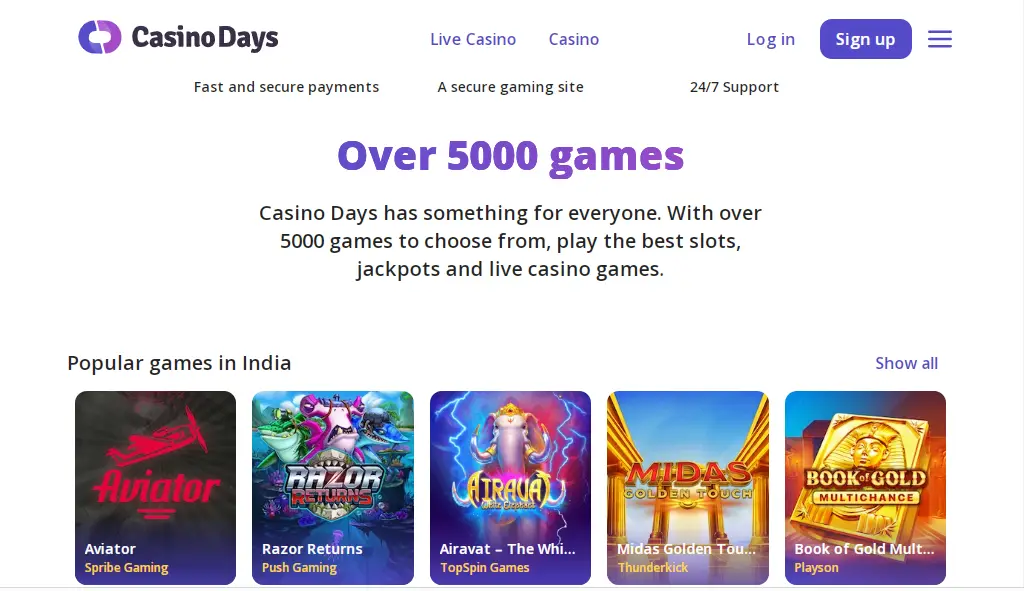Click the Thunderkick provider label
The width and height of the screenshot is (1024, 591).
[653, 568]
